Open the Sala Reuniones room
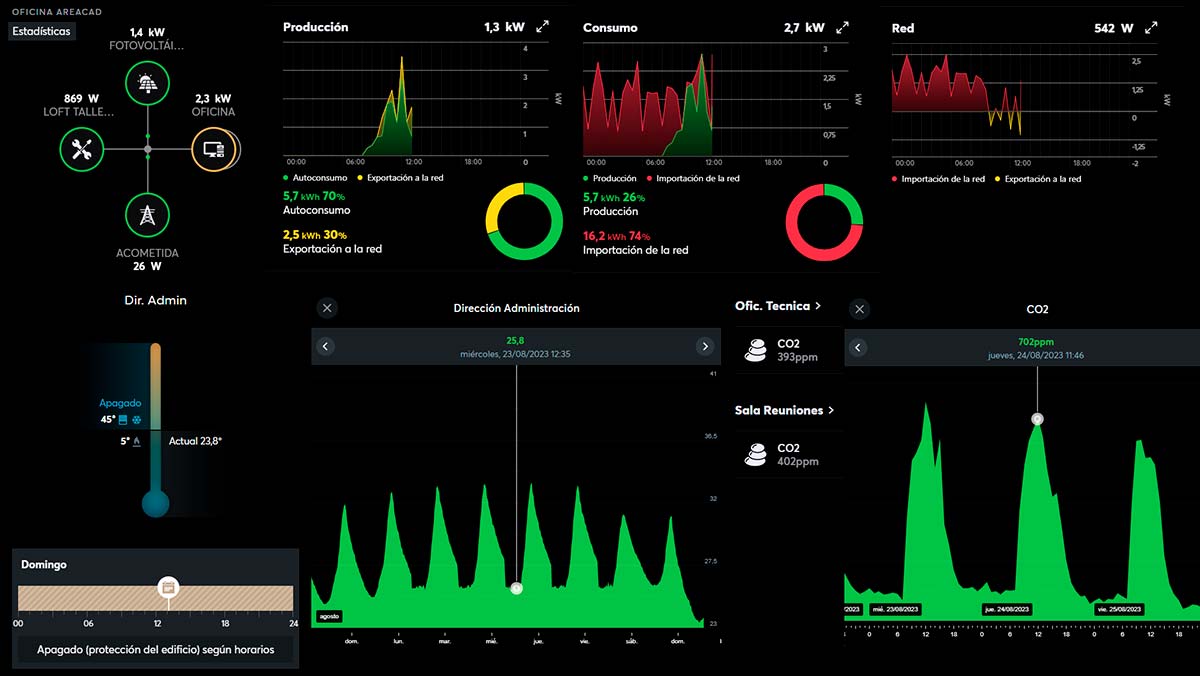The width and height of the screenshot is (1200, 676). (784, 410)
